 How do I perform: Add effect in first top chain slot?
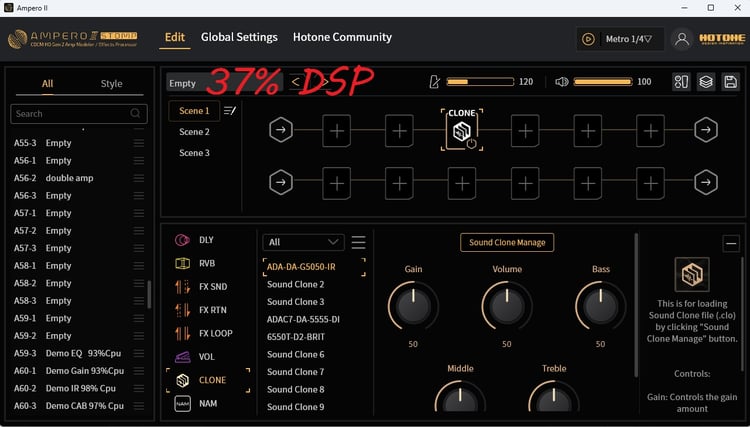[x=337, y=131]
